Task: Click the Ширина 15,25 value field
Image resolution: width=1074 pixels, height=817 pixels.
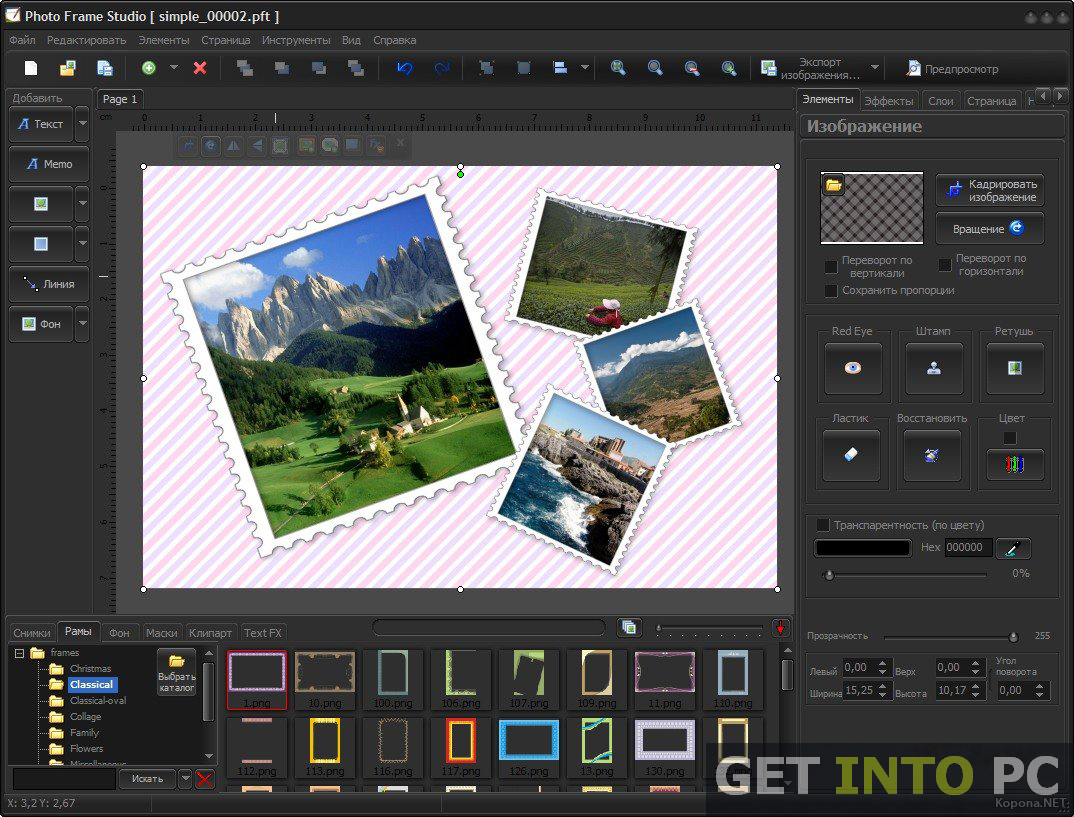Action: point(859,690)
